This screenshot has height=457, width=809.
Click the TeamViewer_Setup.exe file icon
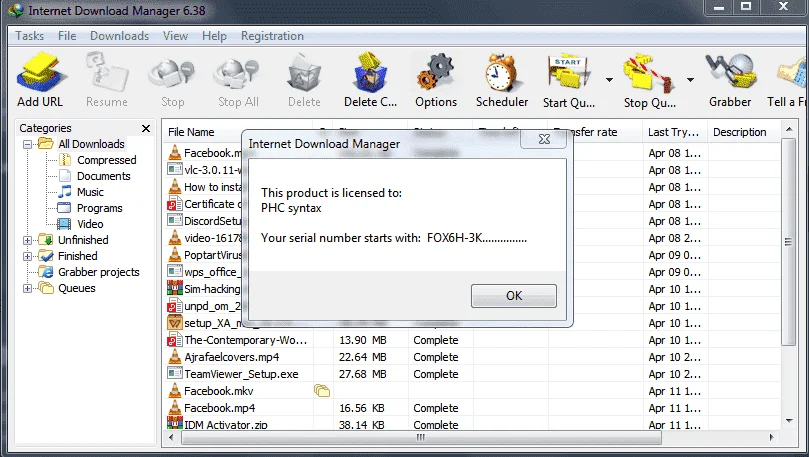pyautogui.click(x=175, y=373)
